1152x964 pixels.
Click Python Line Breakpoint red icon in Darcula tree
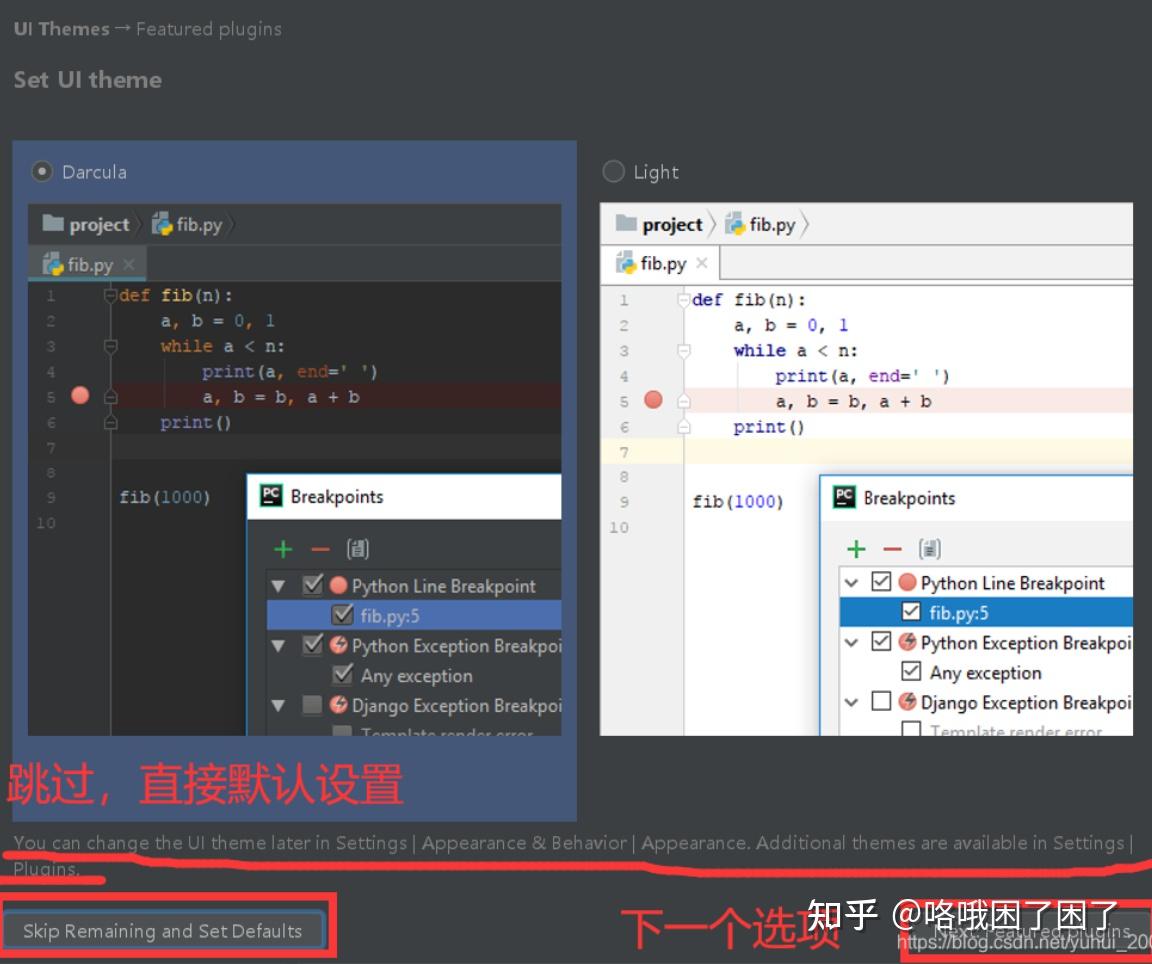[339, 585]
